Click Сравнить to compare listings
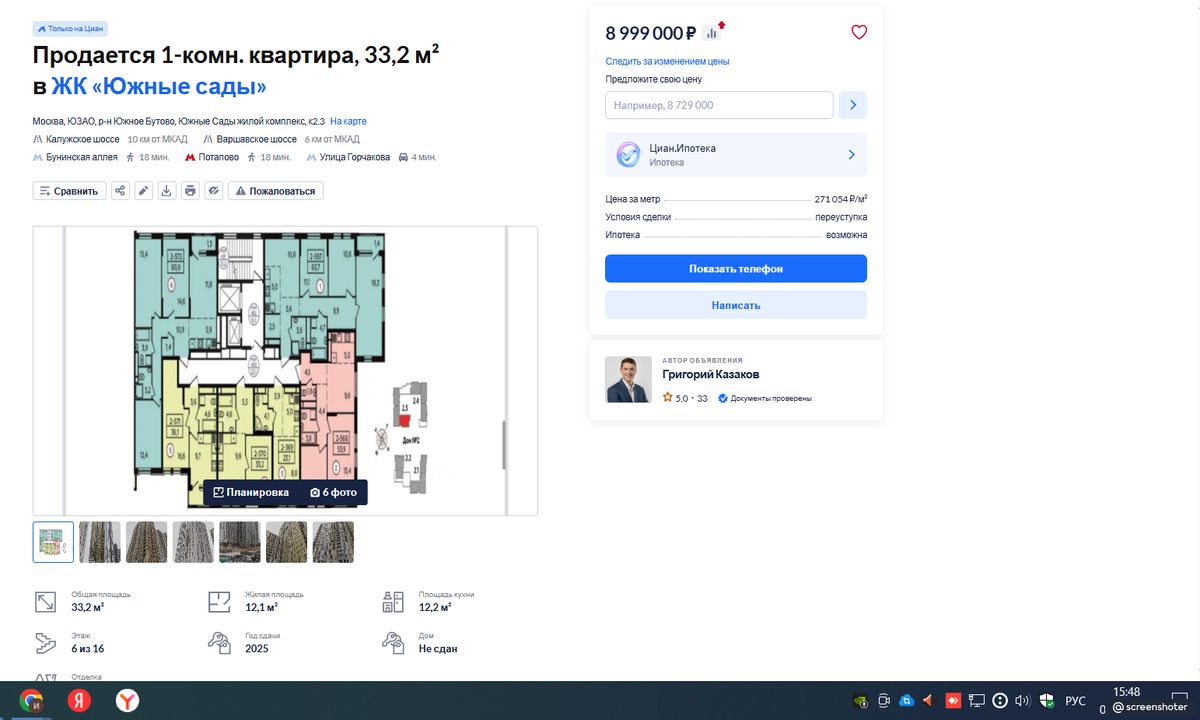This screenshot has height=720, width=1200. (x=70, y=191)
